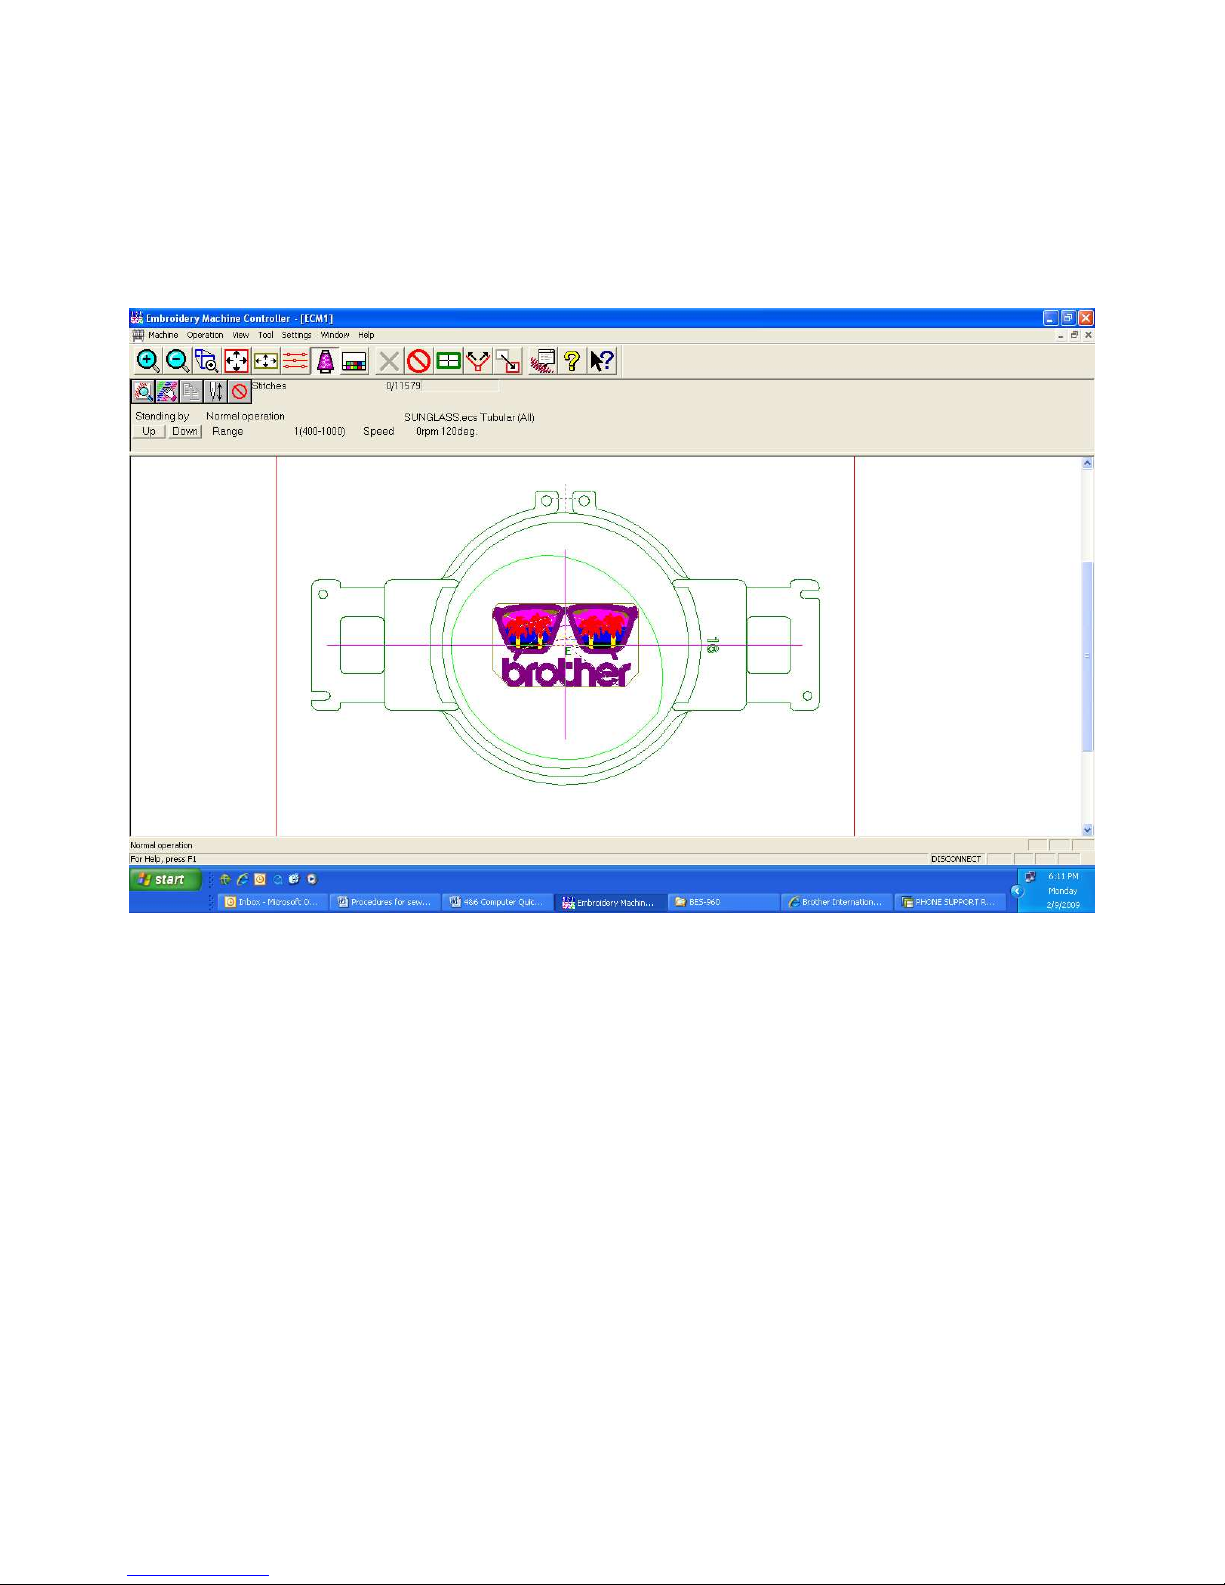Click the DISCONNECT status bar indicator
The height and width of the screenshot is (1585, 1225).
pos(956,859)
